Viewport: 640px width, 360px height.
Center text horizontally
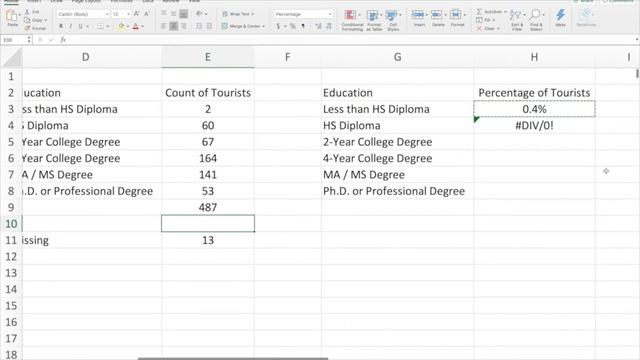(173, 26)
